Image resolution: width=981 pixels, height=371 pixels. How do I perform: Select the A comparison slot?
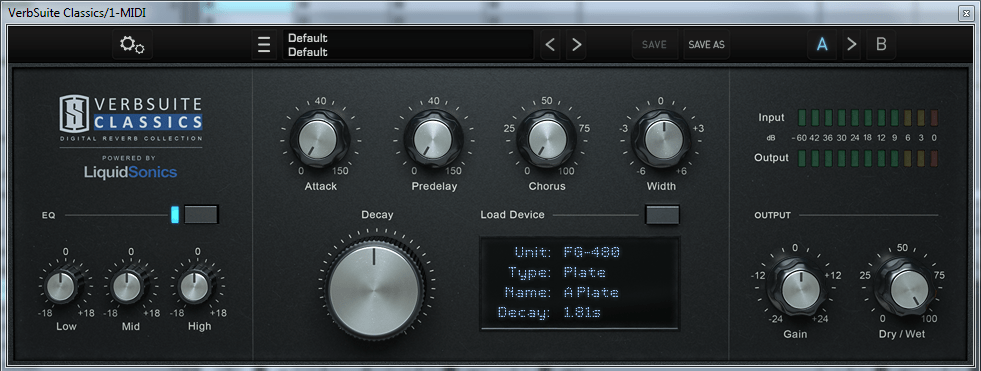[x=822, y=44]
